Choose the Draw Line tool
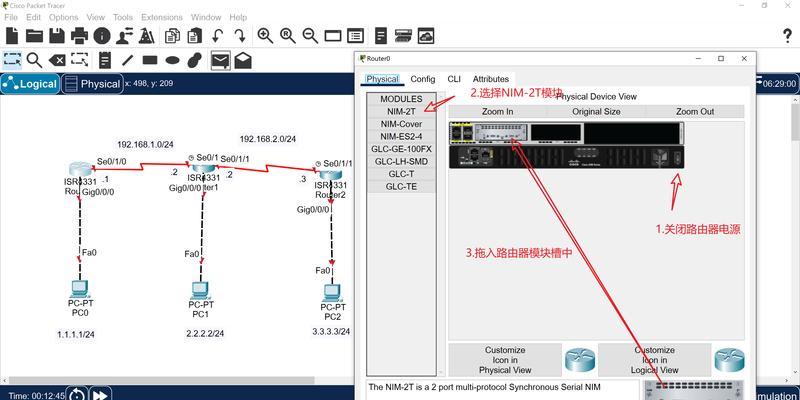 click(x=127, y=60)
